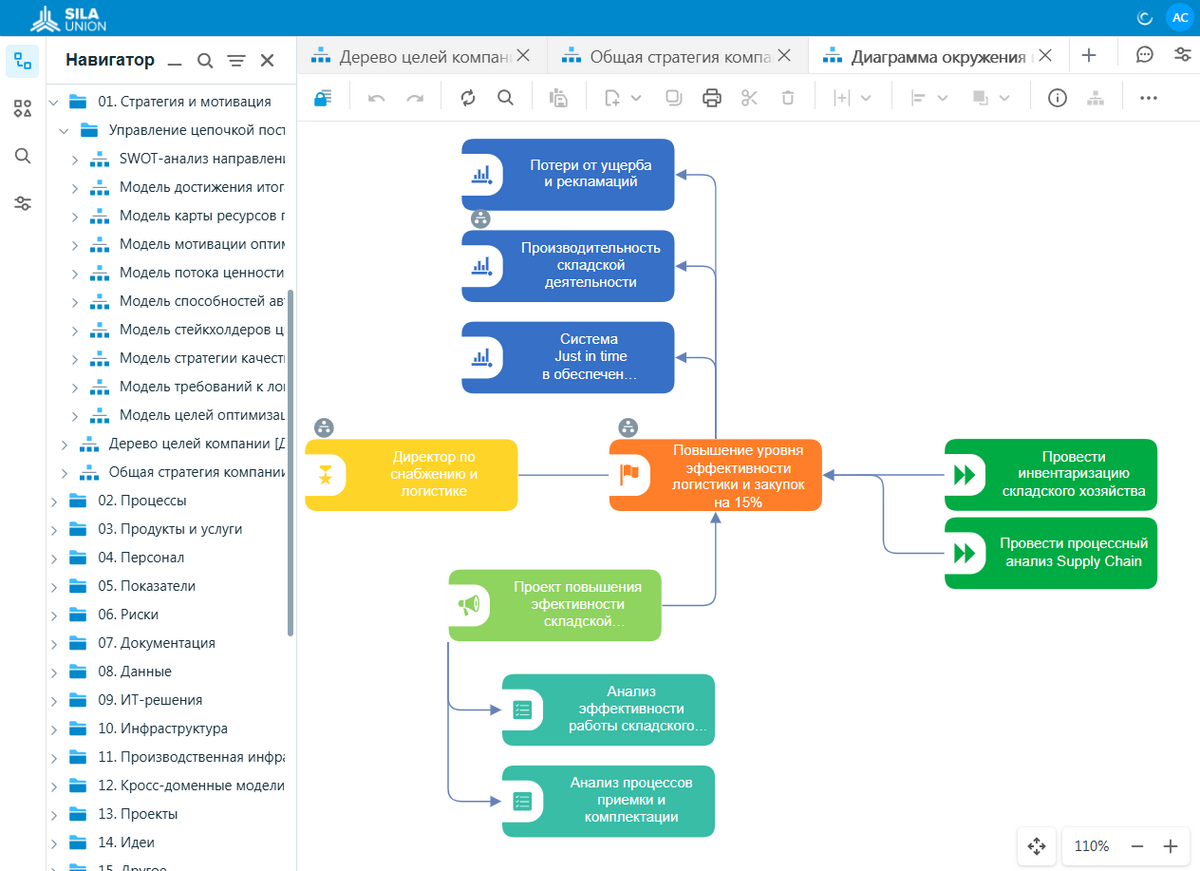
Task: Add a new tab with plus button
Action: click(1089, 56)
